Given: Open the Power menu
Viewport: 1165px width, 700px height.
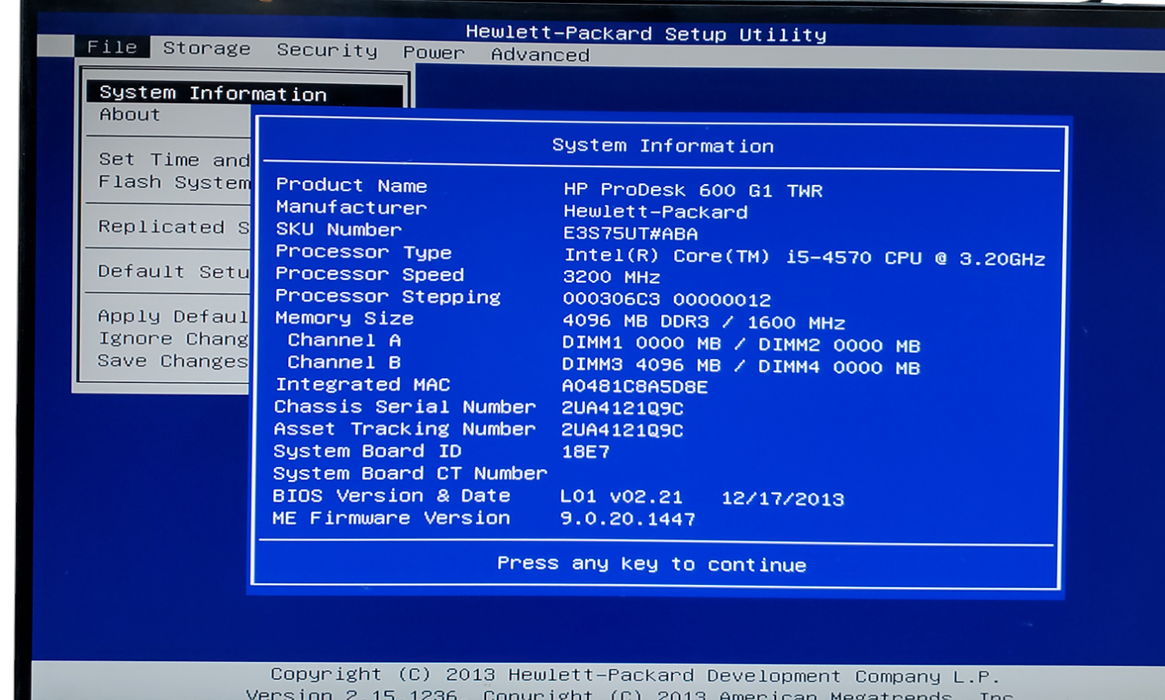Looking at the screenshot, I should tap(433, 53).
